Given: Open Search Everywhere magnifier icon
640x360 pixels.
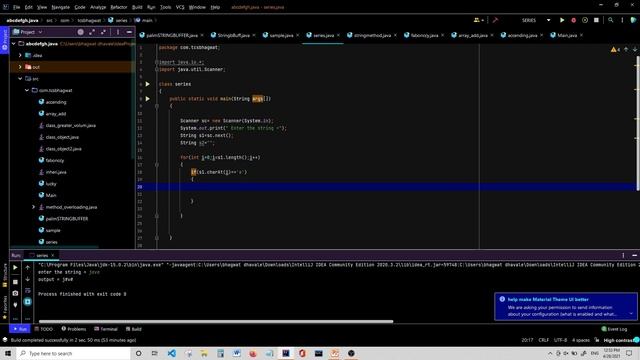Looking at the screenshot, I should tap(611, 20).
